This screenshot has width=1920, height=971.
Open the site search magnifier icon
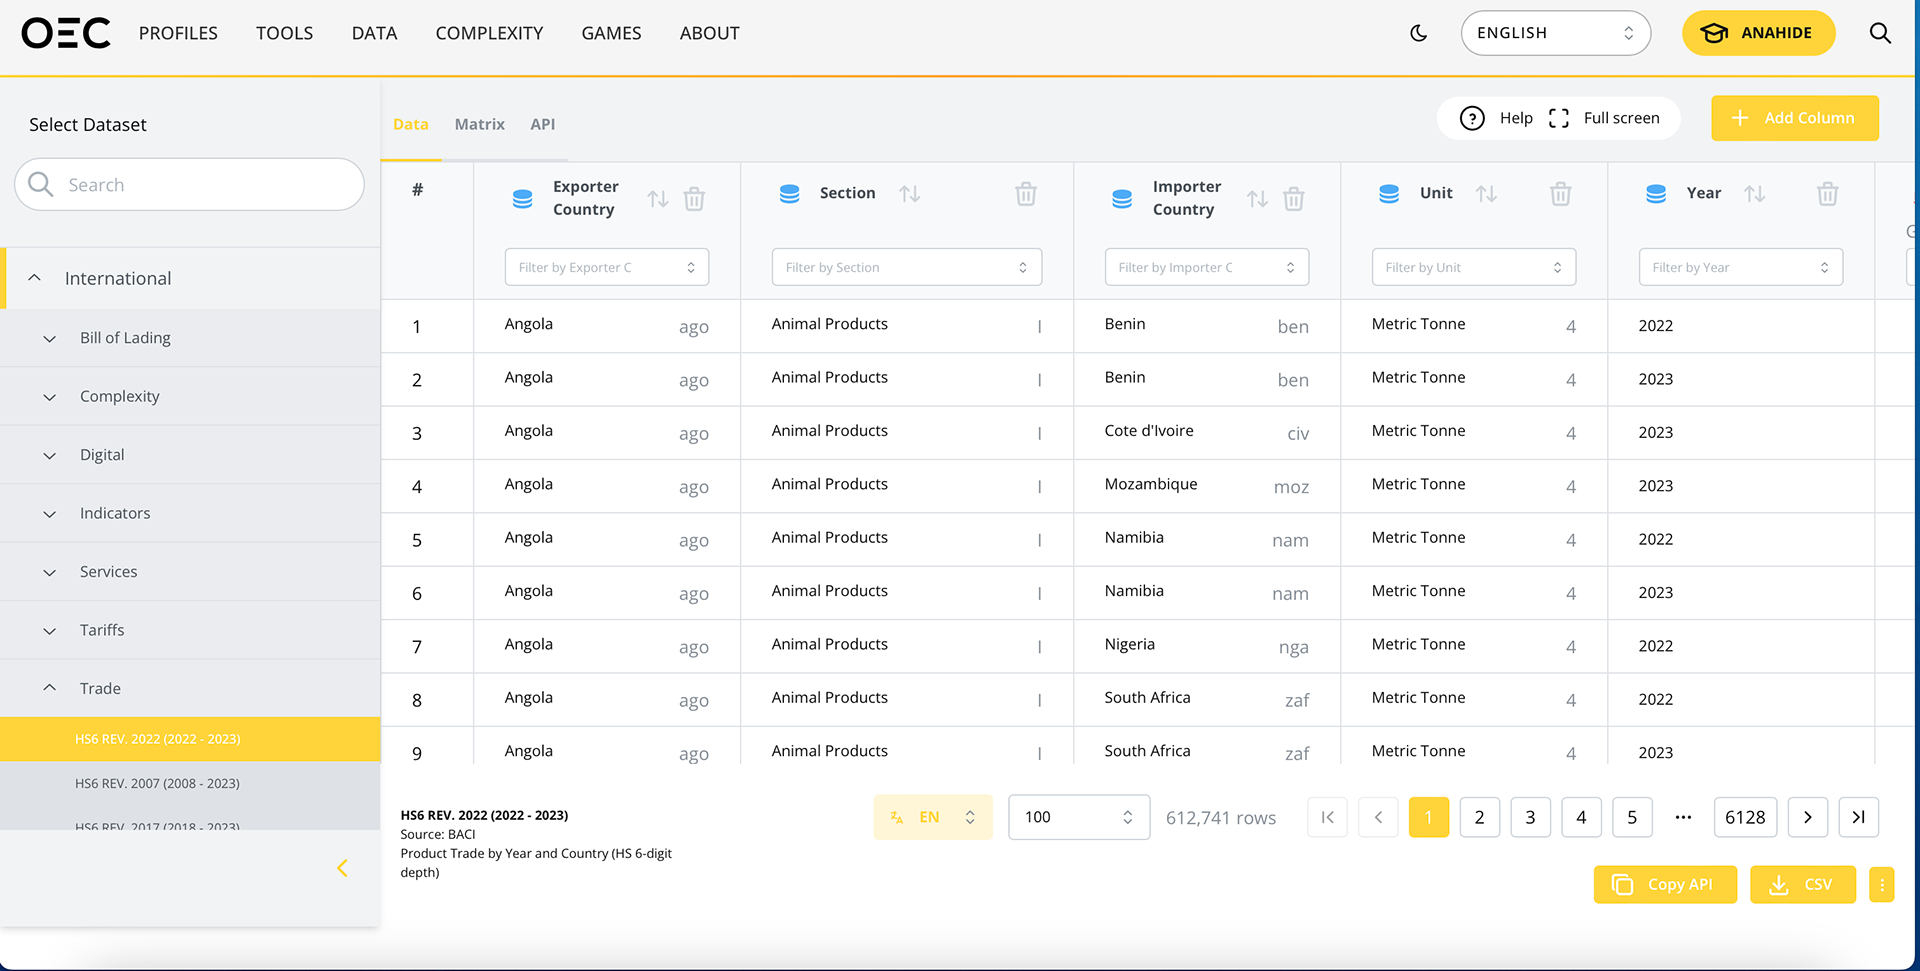(1880, 33)
